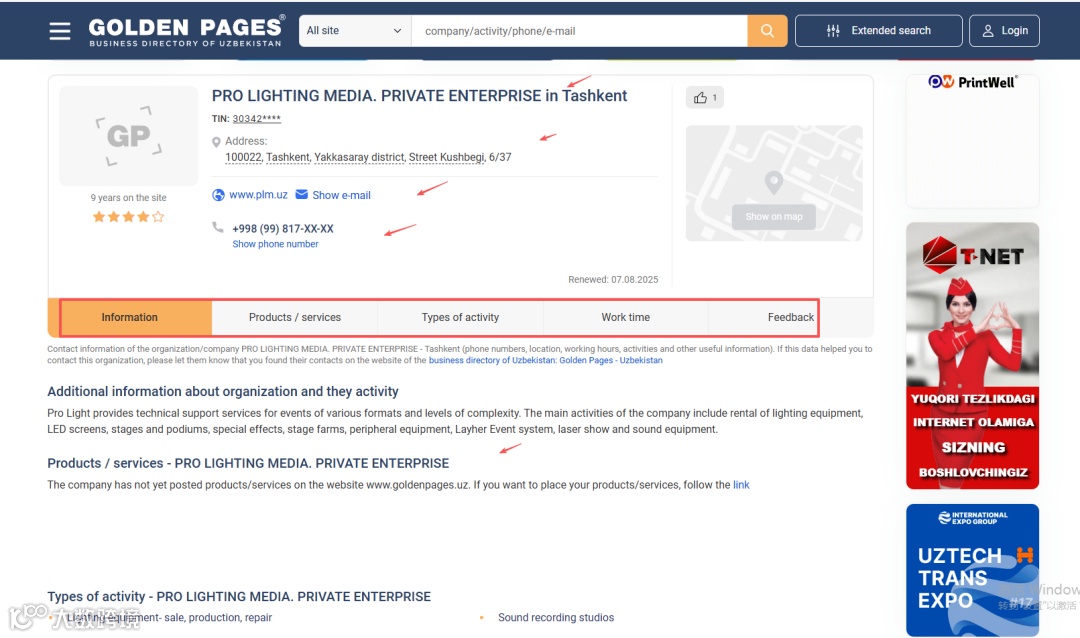The width and height of the screenshot is (1080, 638).
Task: Click 'Renewed: 07.08.2025' text
Action: pyautogui.click(x=613, y=280)
